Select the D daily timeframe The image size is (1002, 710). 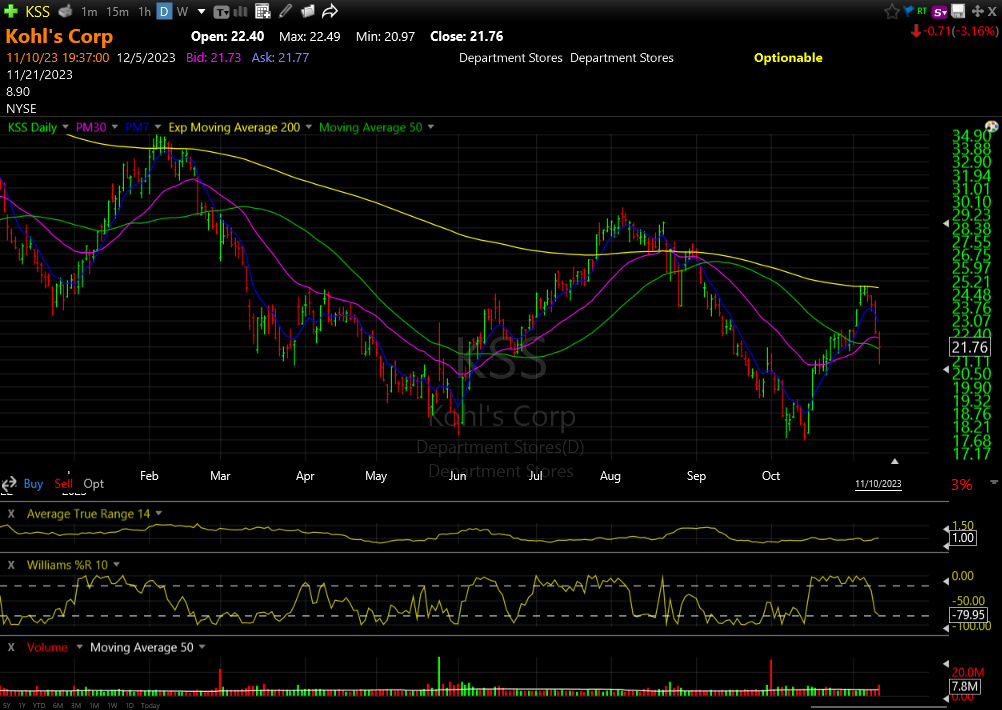[164, 12]
